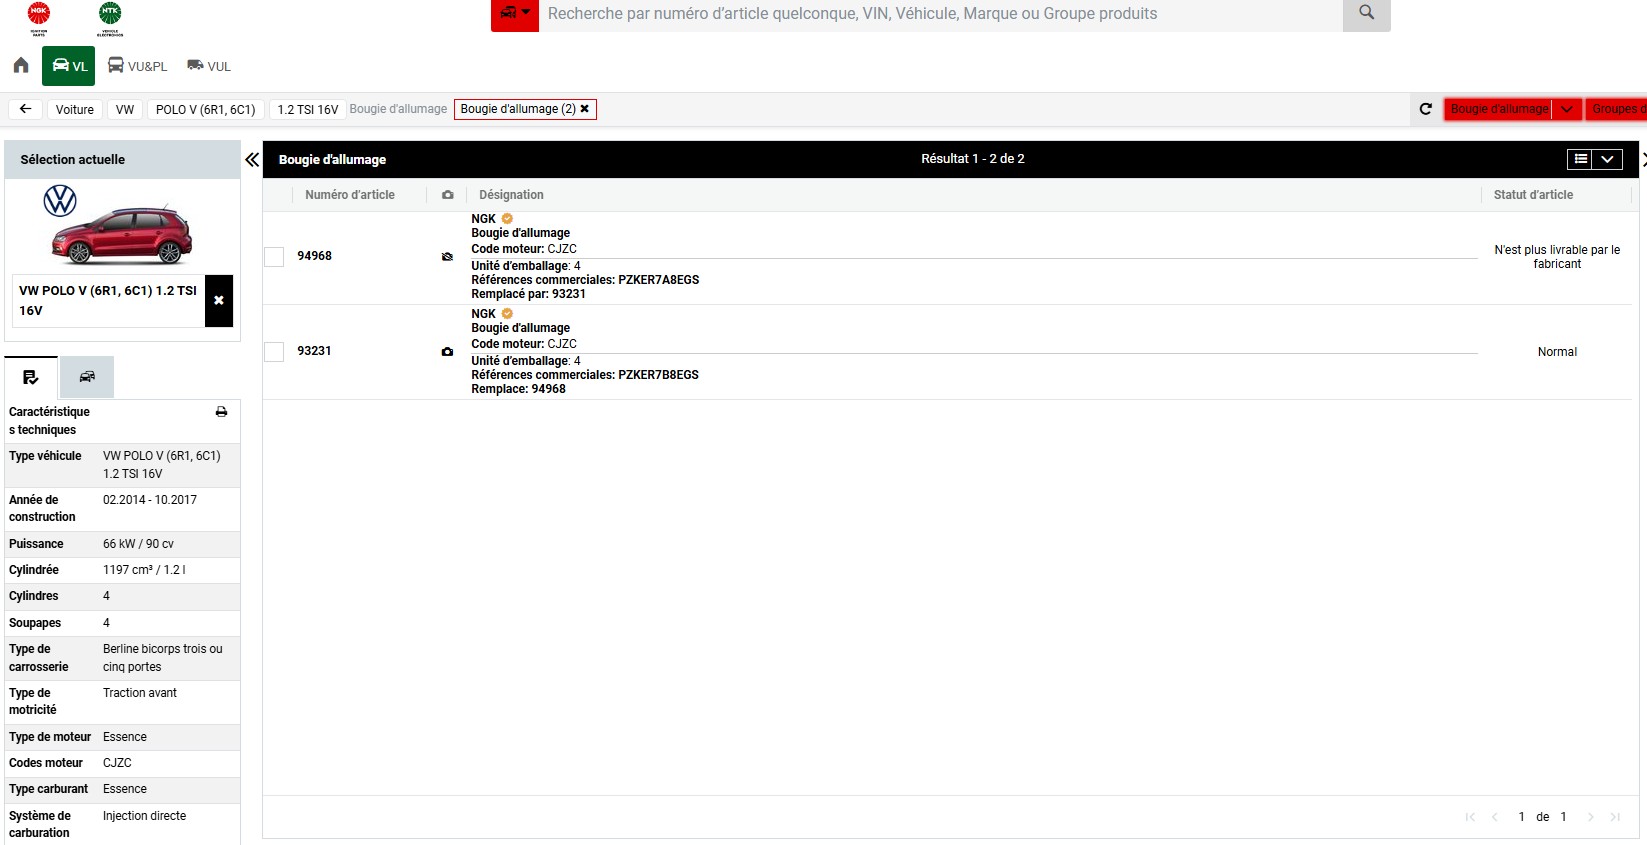The height and width of the screenshot is (845, 1647).
Task: Select the VL vehicle category tab
Action: tap(68, 66)
